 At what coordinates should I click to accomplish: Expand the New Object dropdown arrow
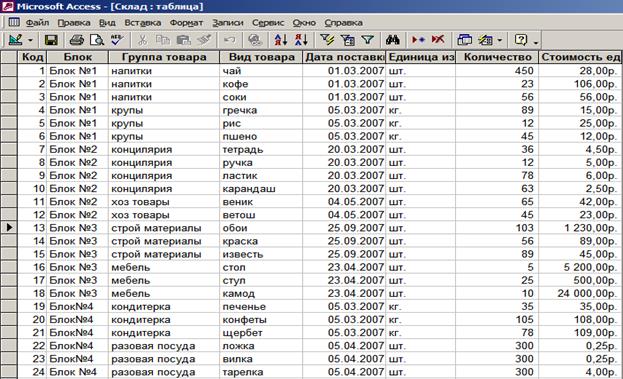(x=500, y=40)
